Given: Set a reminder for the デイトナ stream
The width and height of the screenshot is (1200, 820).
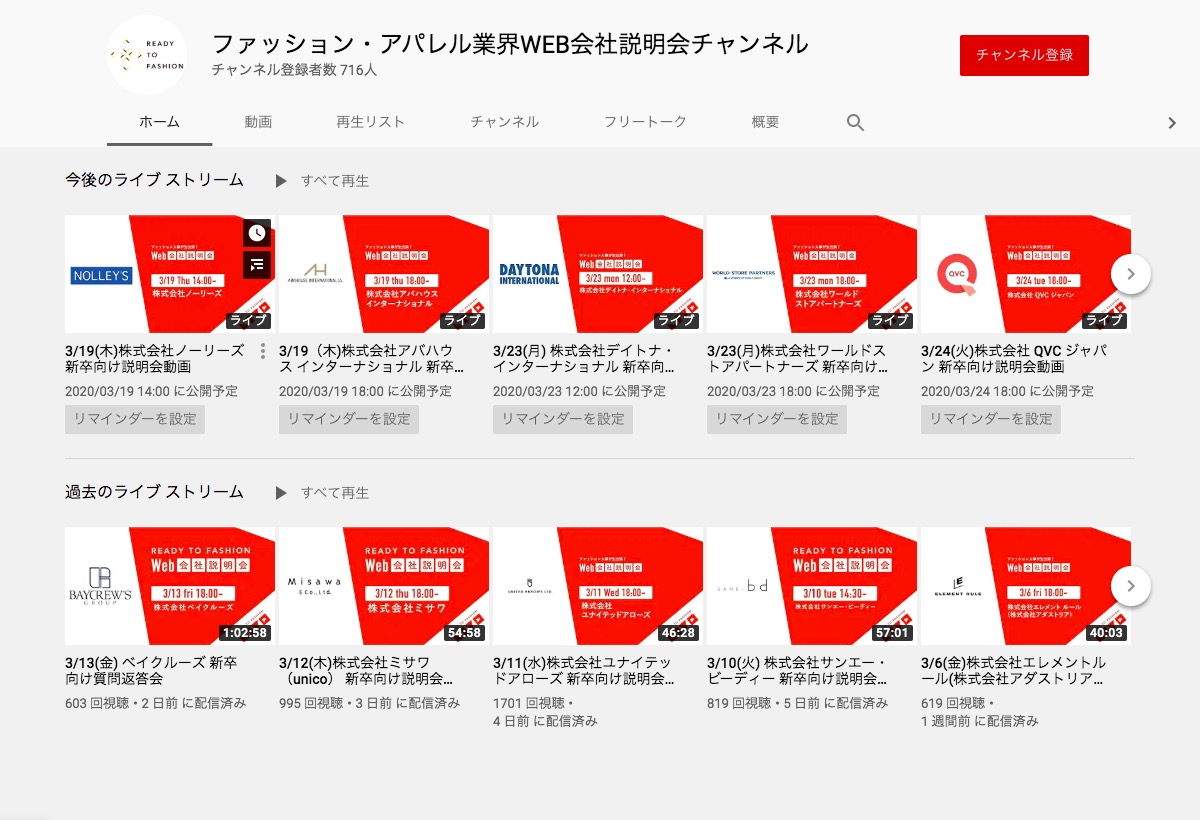Looking at the screenshot, I should point(563,419).
